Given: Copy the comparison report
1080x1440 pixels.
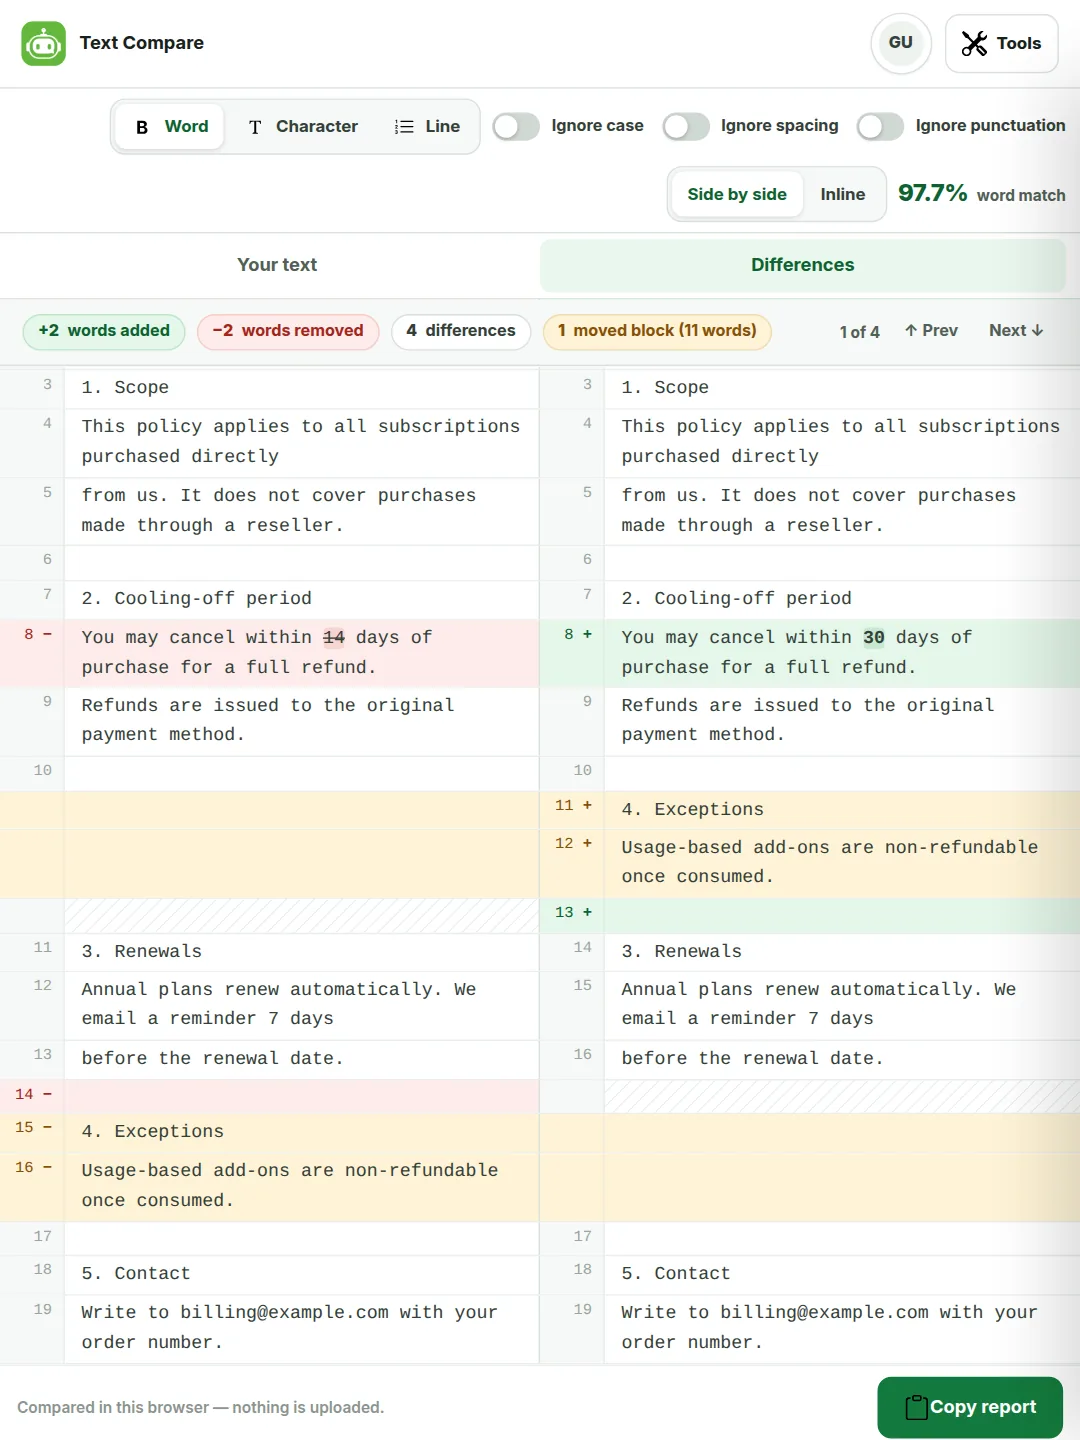Looking at the screenshot, I should [970, 1407].
